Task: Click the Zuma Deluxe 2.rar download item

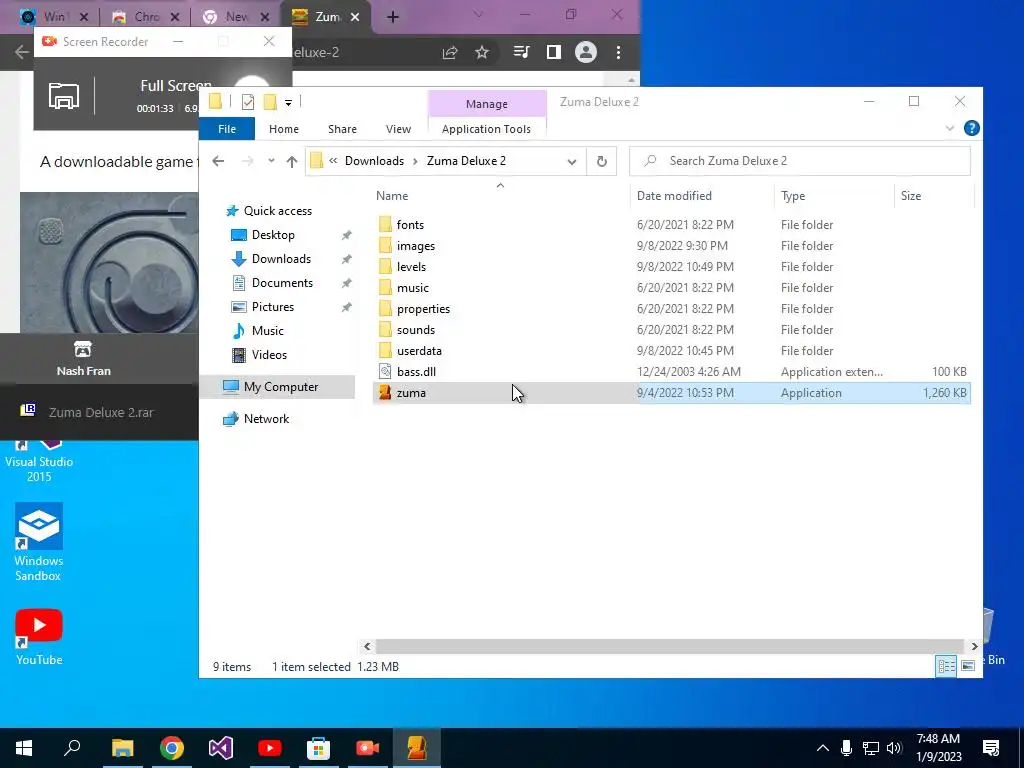Action: click(x=99, y=412)
